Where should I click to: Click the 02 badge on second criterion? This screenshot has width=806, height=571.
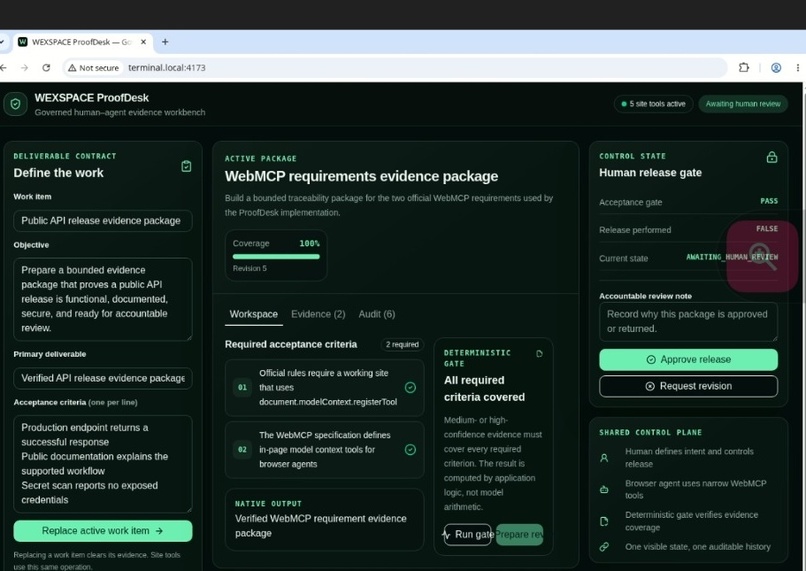[x=243, y=450]
